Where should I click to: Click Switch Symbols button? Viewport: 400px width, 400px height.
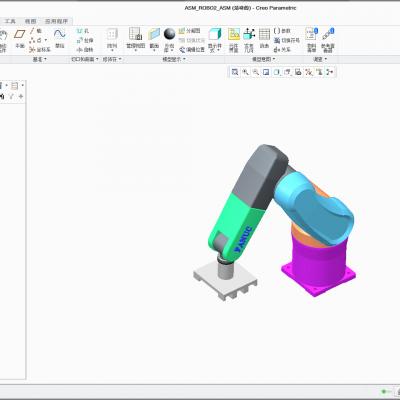[x=287, y=40]
